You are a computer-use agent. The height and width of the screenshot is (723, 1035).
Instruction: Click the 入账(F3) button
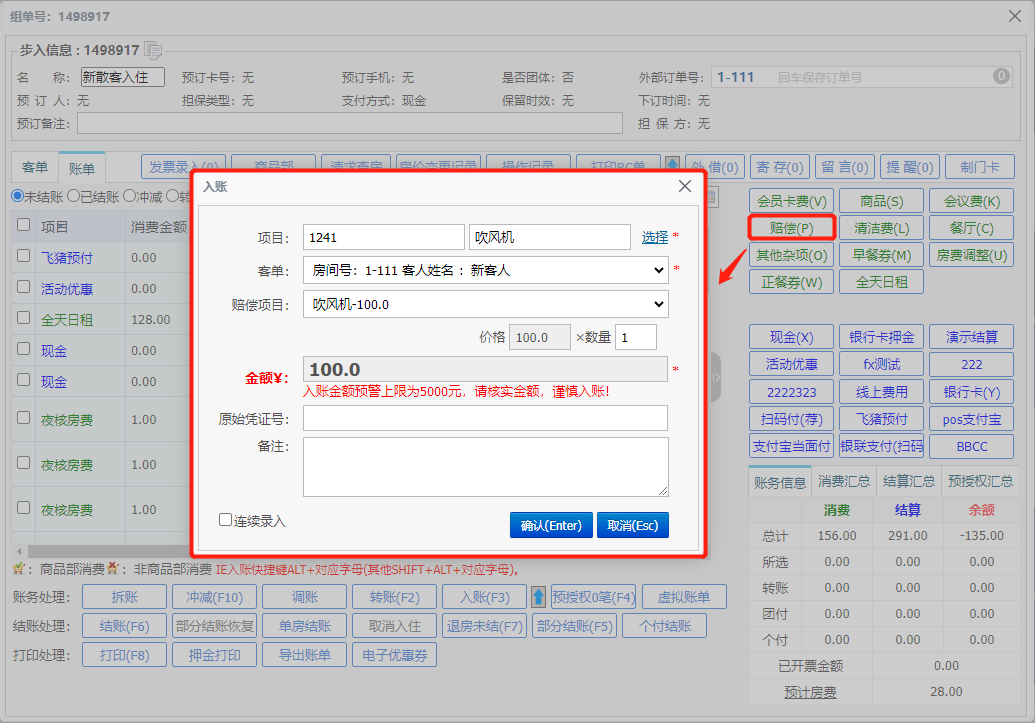[484, 597]
